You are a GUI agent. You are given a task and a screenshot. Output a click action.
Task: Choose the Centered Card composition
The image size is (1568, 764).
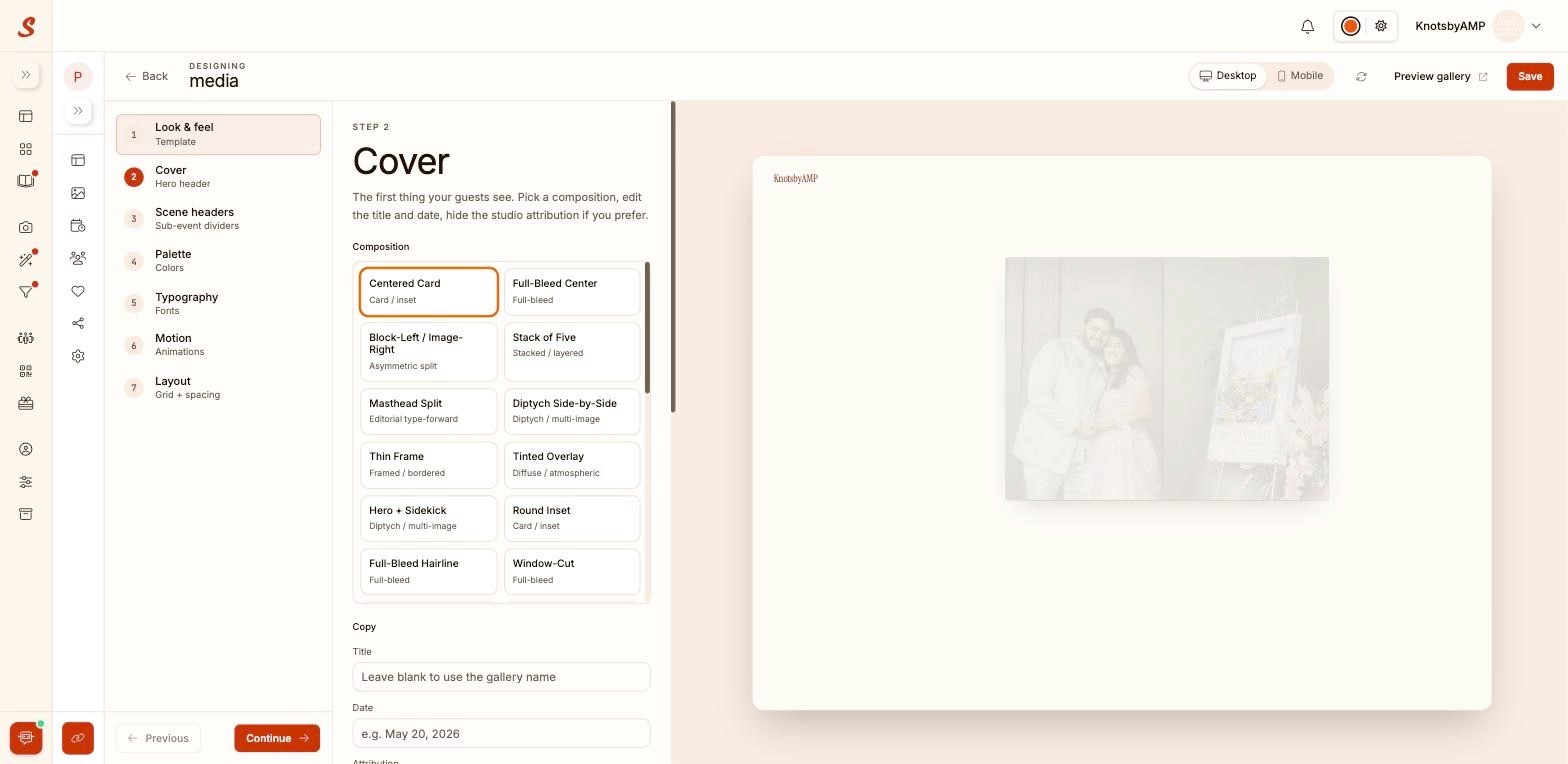428,291
